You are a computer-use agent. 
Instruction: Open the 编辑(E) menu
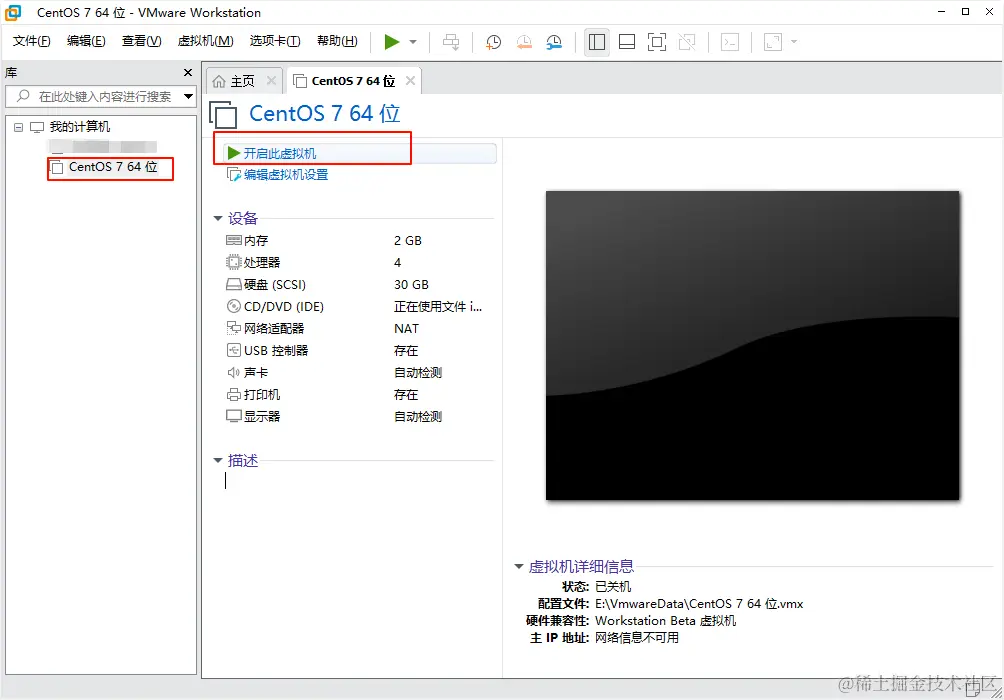click(86, 41)
